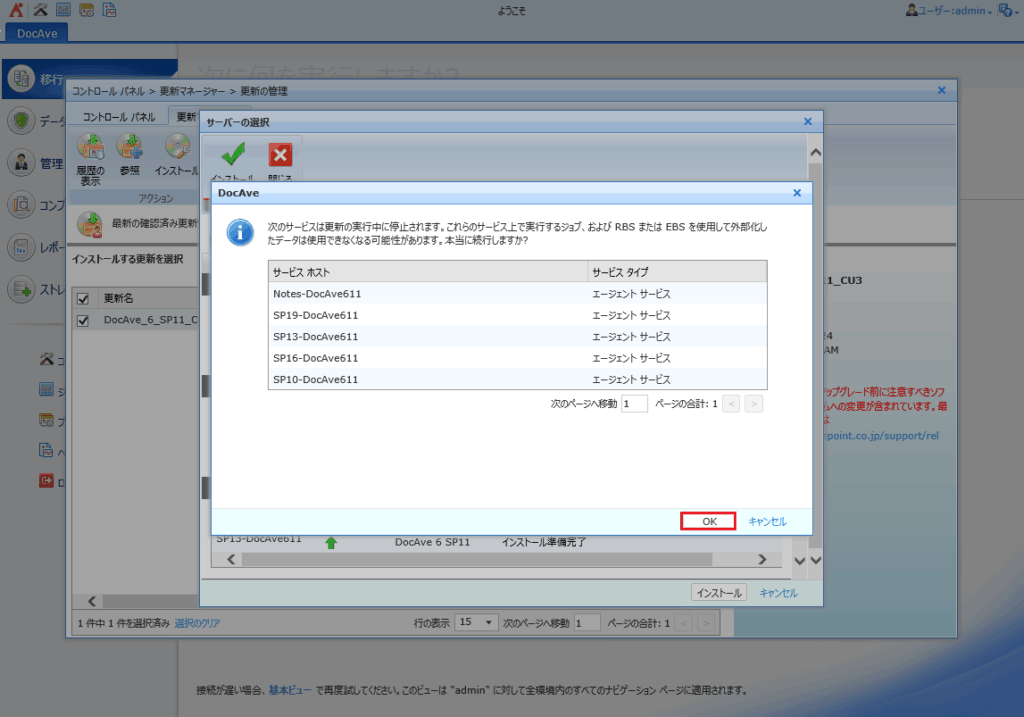Click the サービス ホスト column header
The height and width of the screenshot is (717, 1024).
pyautogui.click(x=428, y=272)
